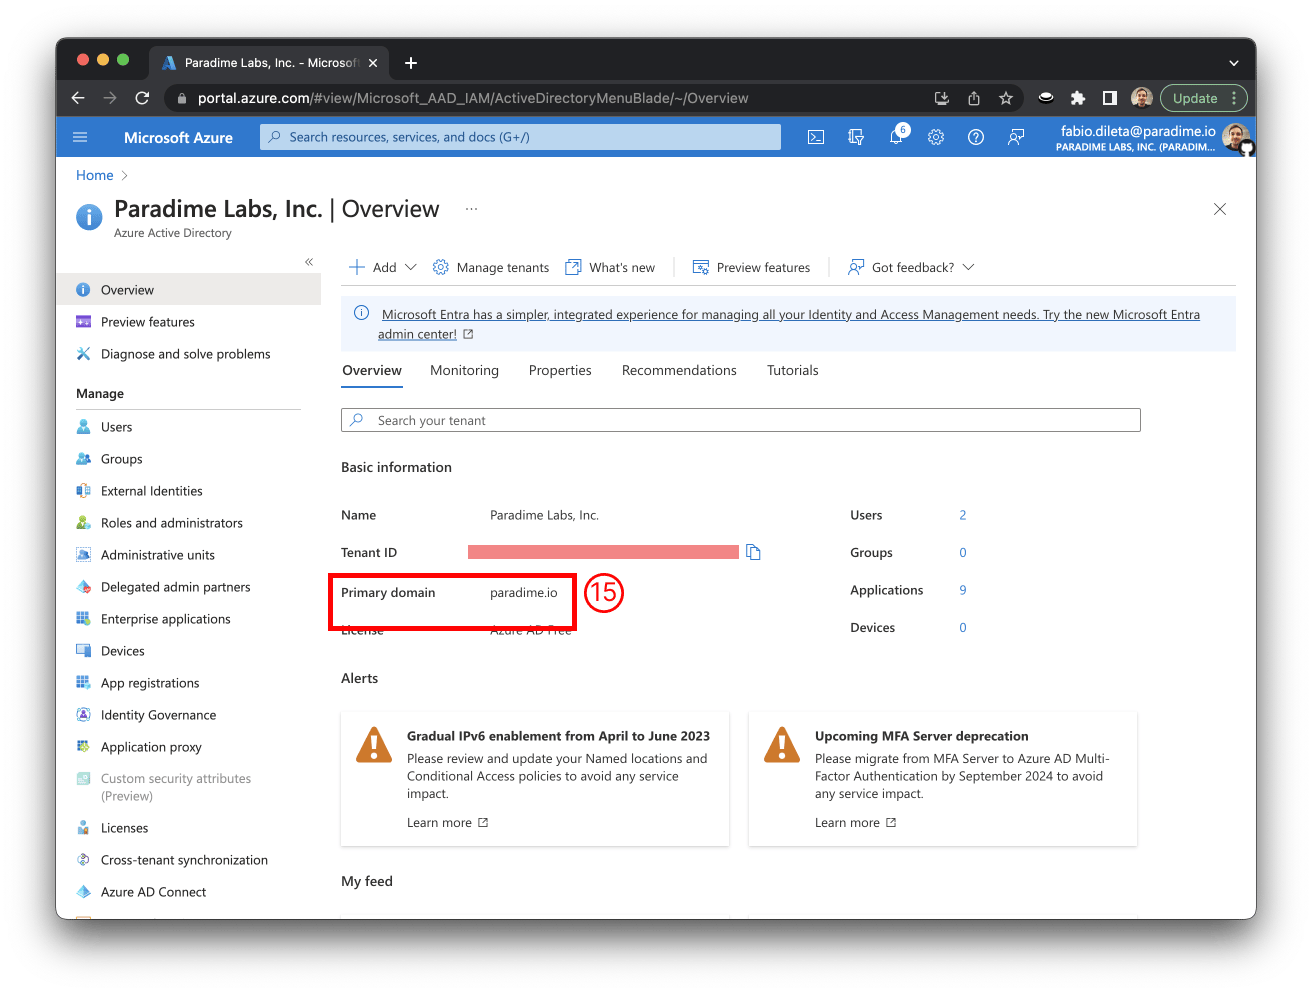Open notifications bell with badge 6
Image resolution: width=1312 pixels, height=993 pixels.
pos(897,136)
